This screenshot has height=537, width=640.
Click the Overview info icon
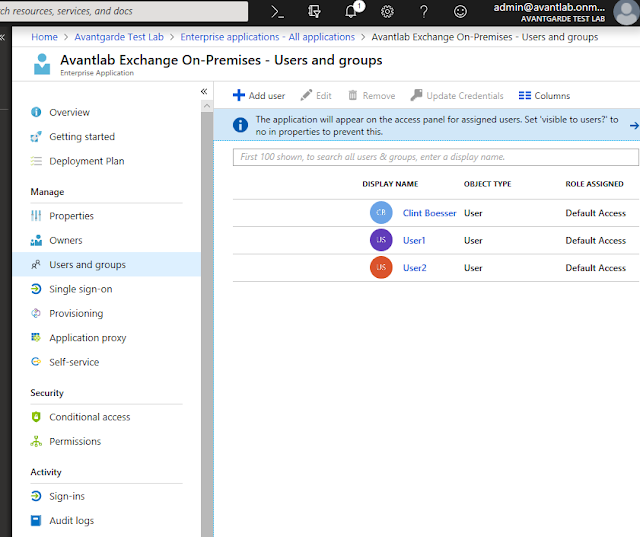point(36,112)
